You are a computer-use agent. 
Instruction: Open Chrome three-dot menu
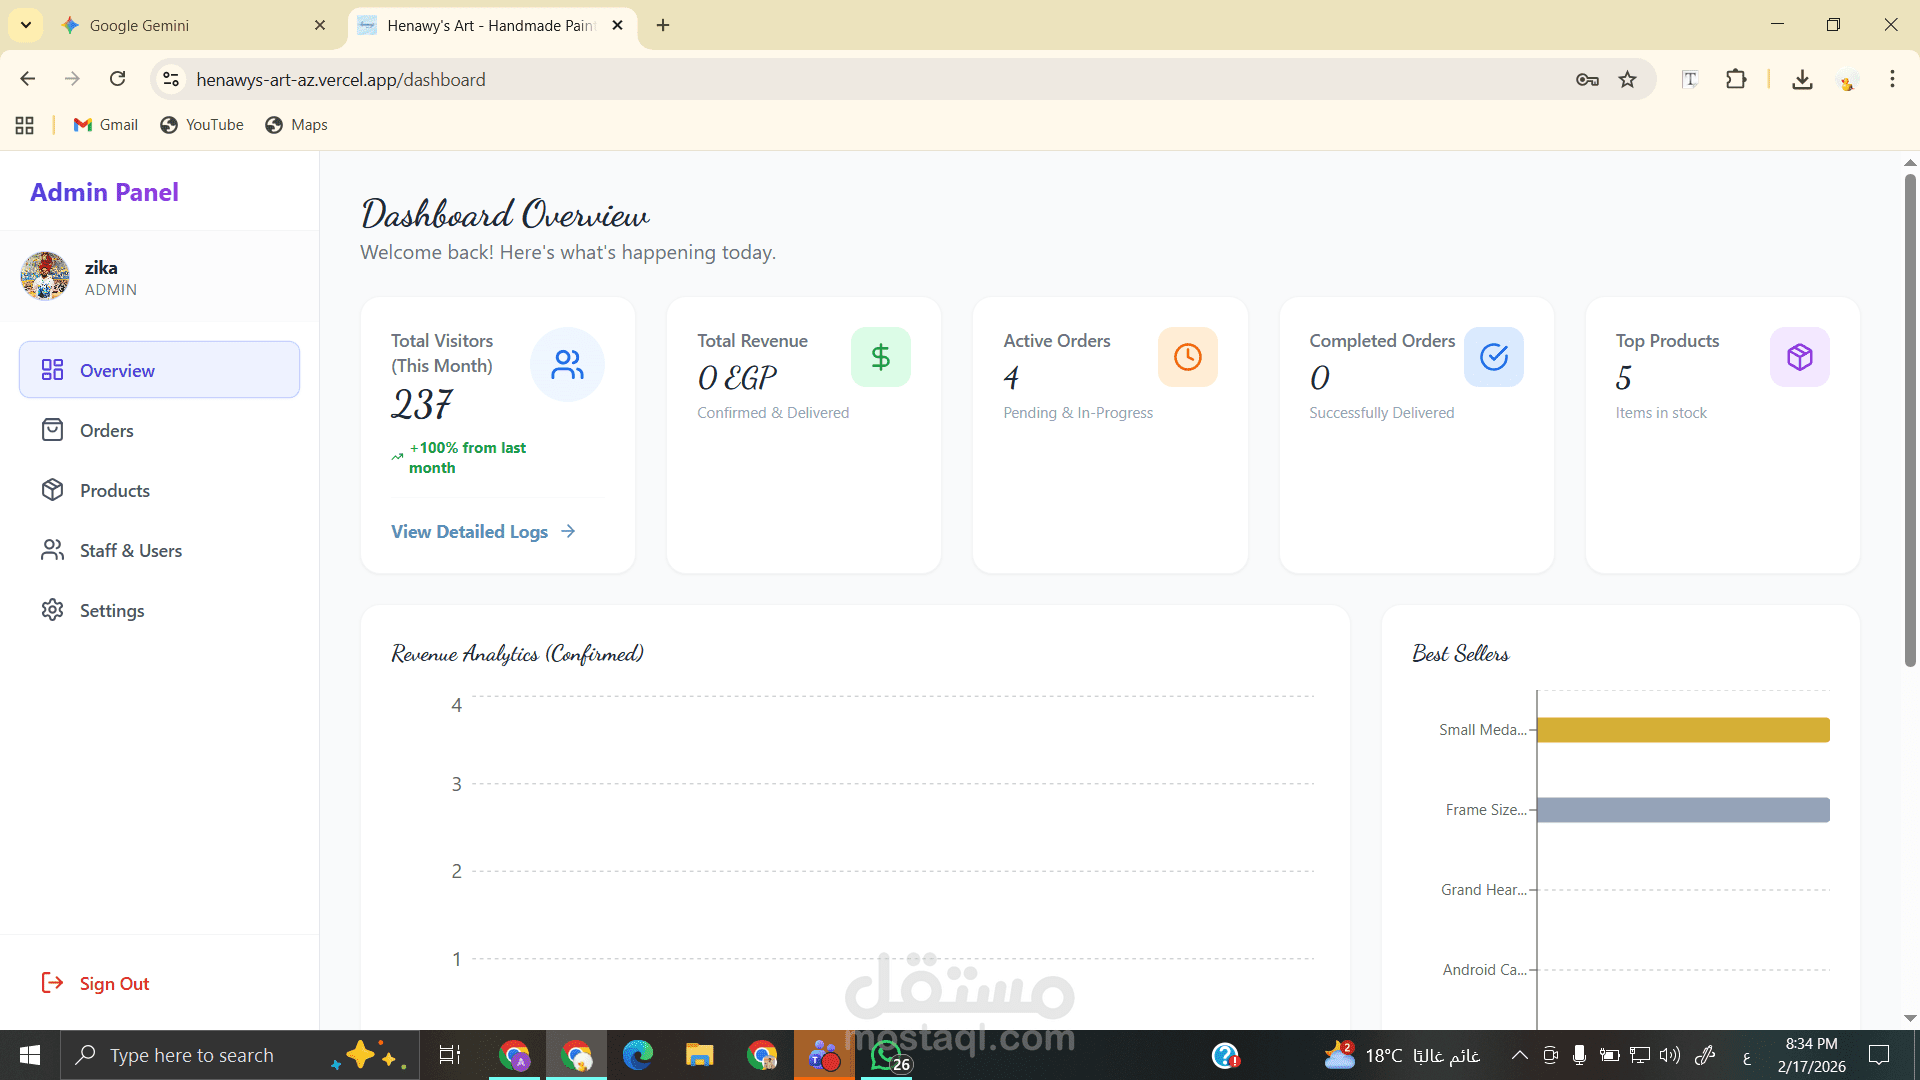pyautogui.click(x=1892, y=80)
